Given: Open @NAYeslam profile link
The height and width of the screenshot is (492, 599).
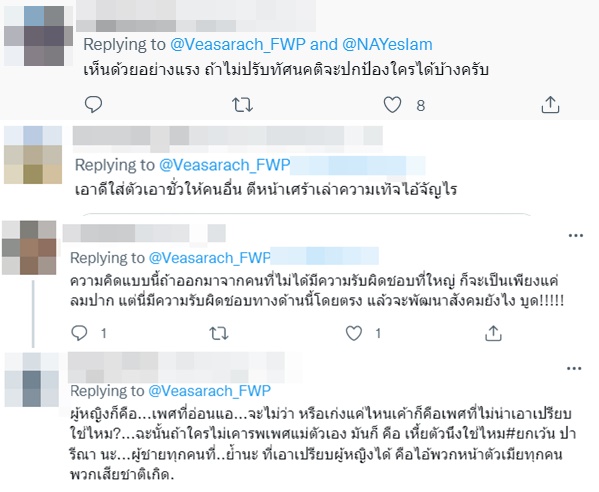Looking at the screenshot, I should (387, 45).
